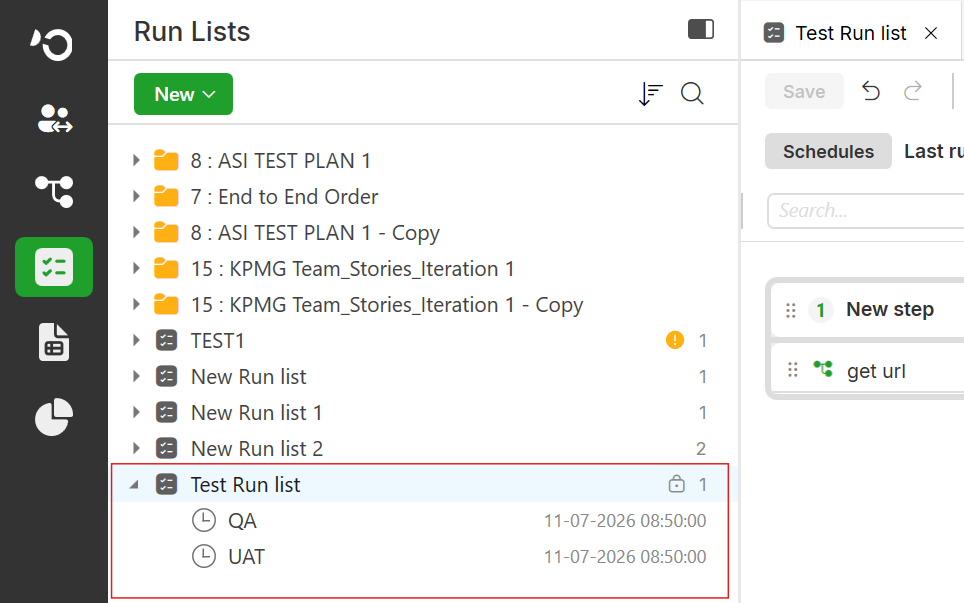964x603 pixels.
Task: Select the get url flow item
Action: pos(867,369)
